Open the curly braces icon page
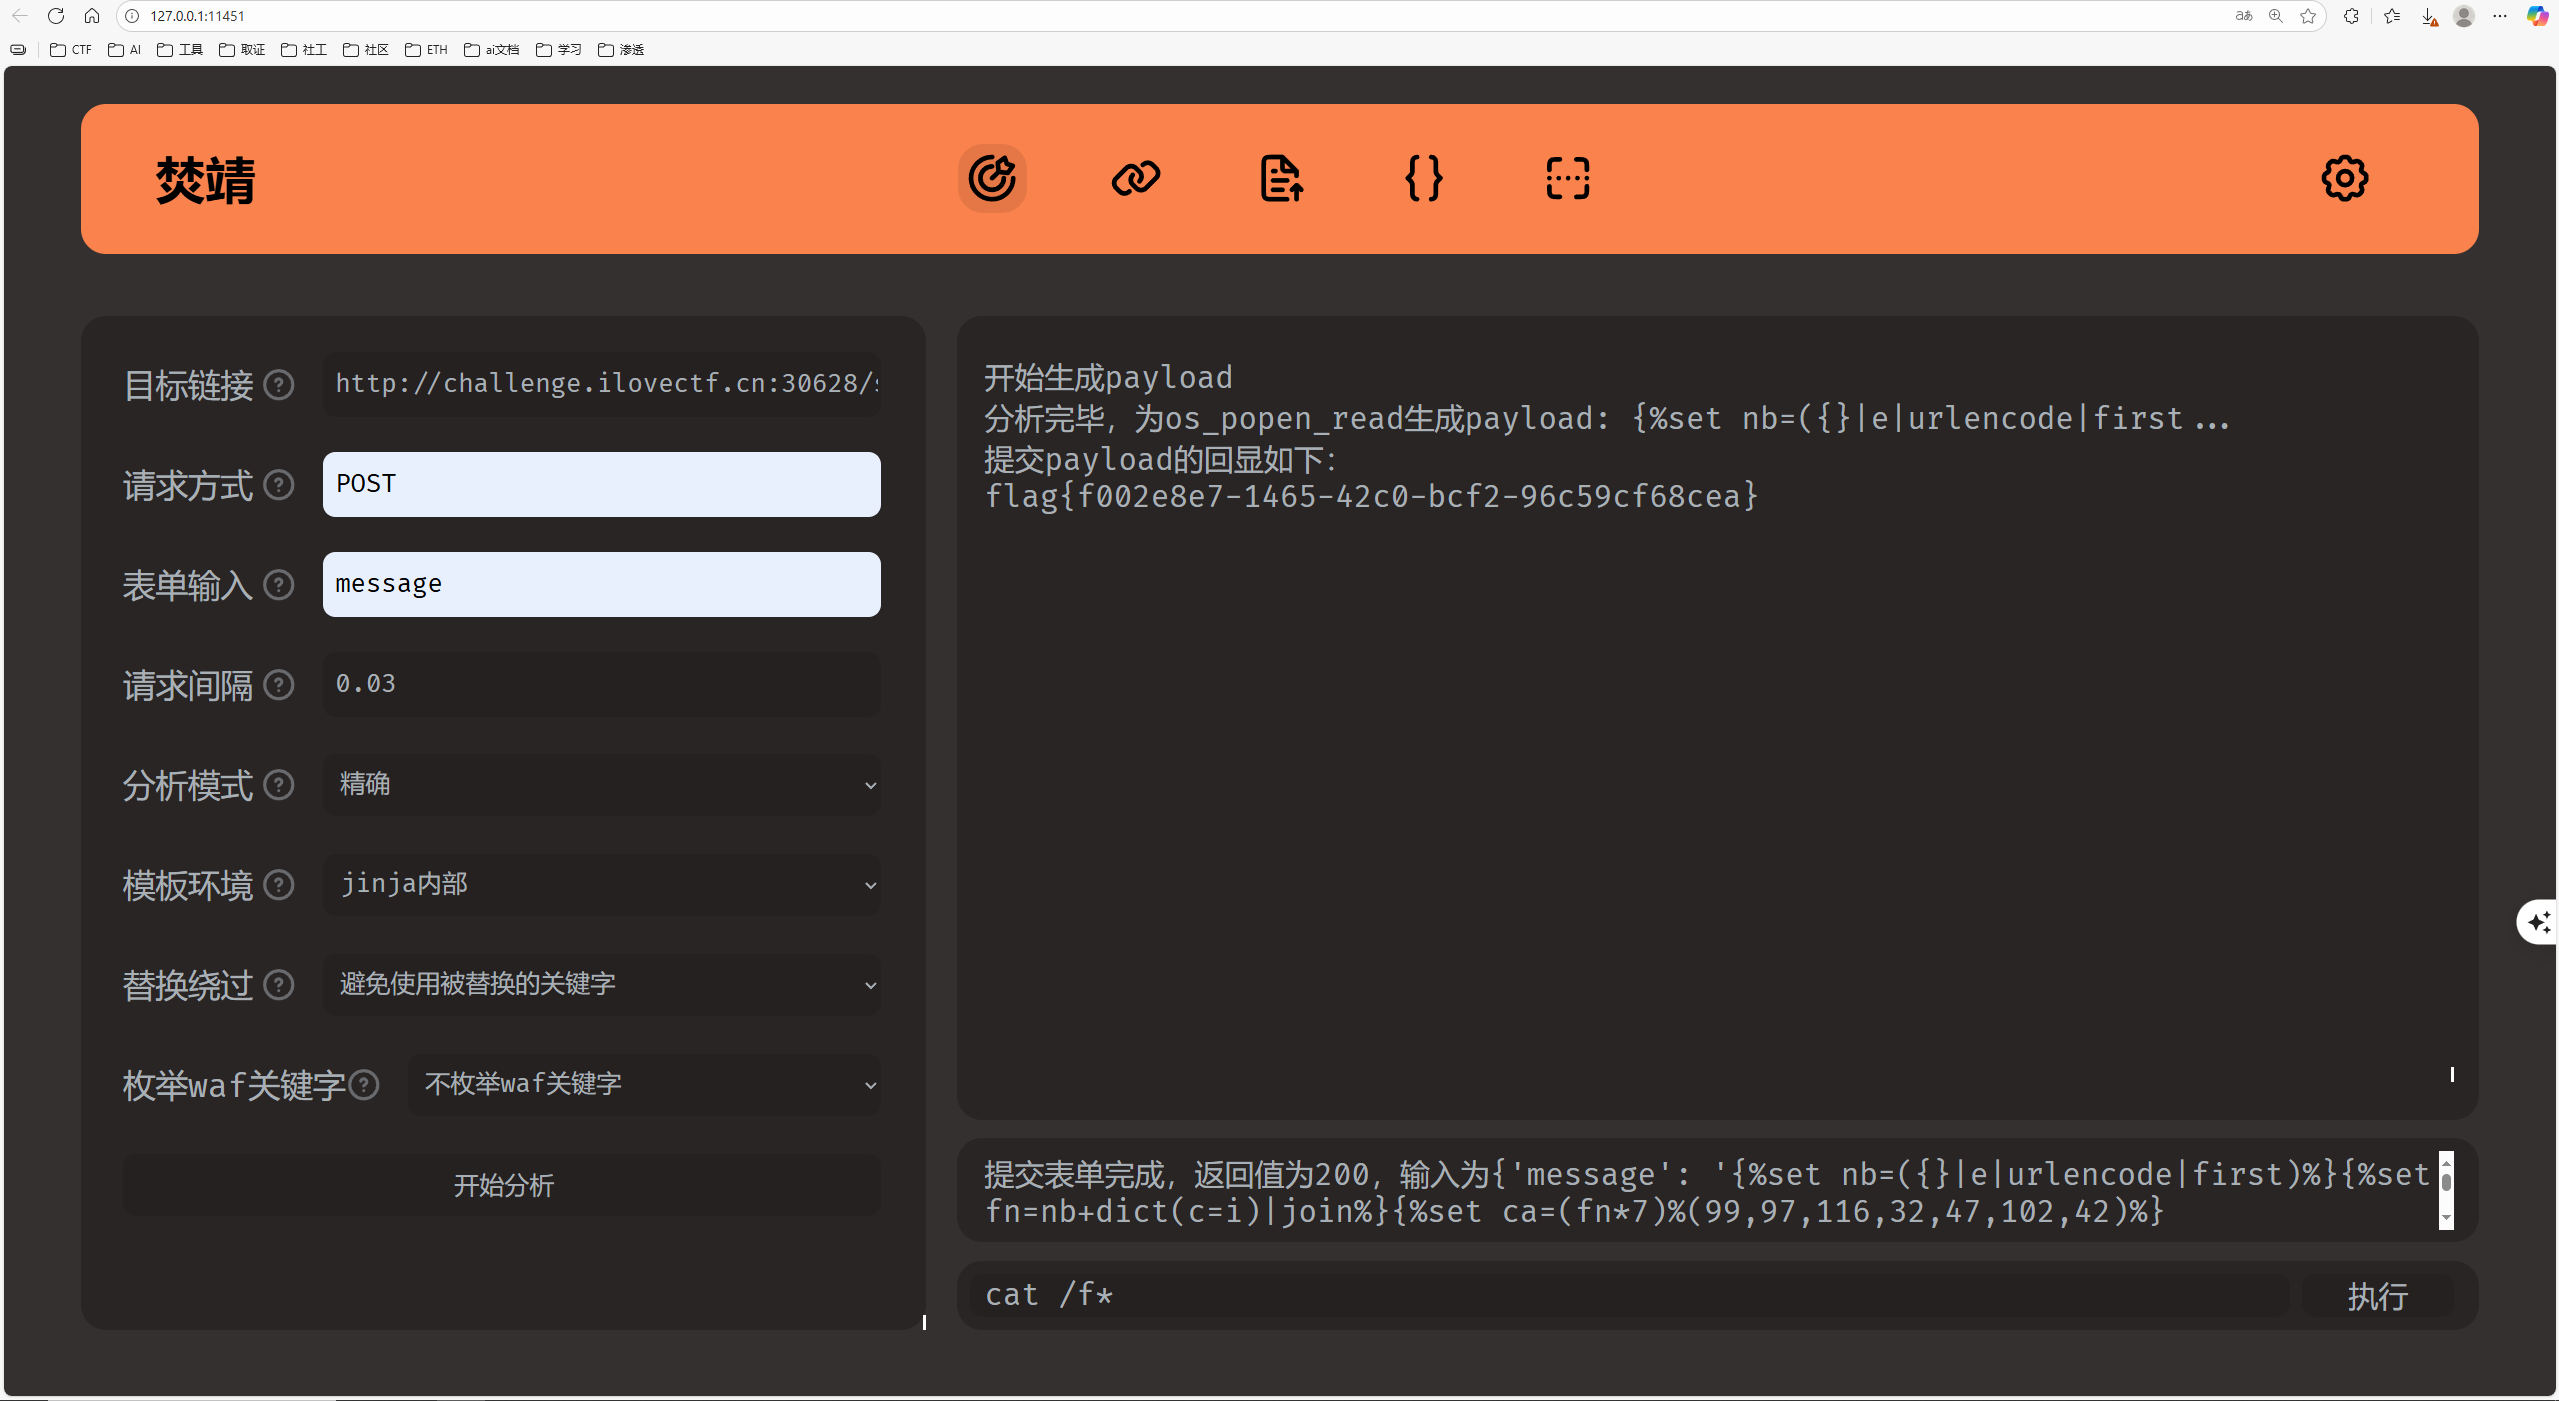2559x1401 pixels. pos(1423,179)
